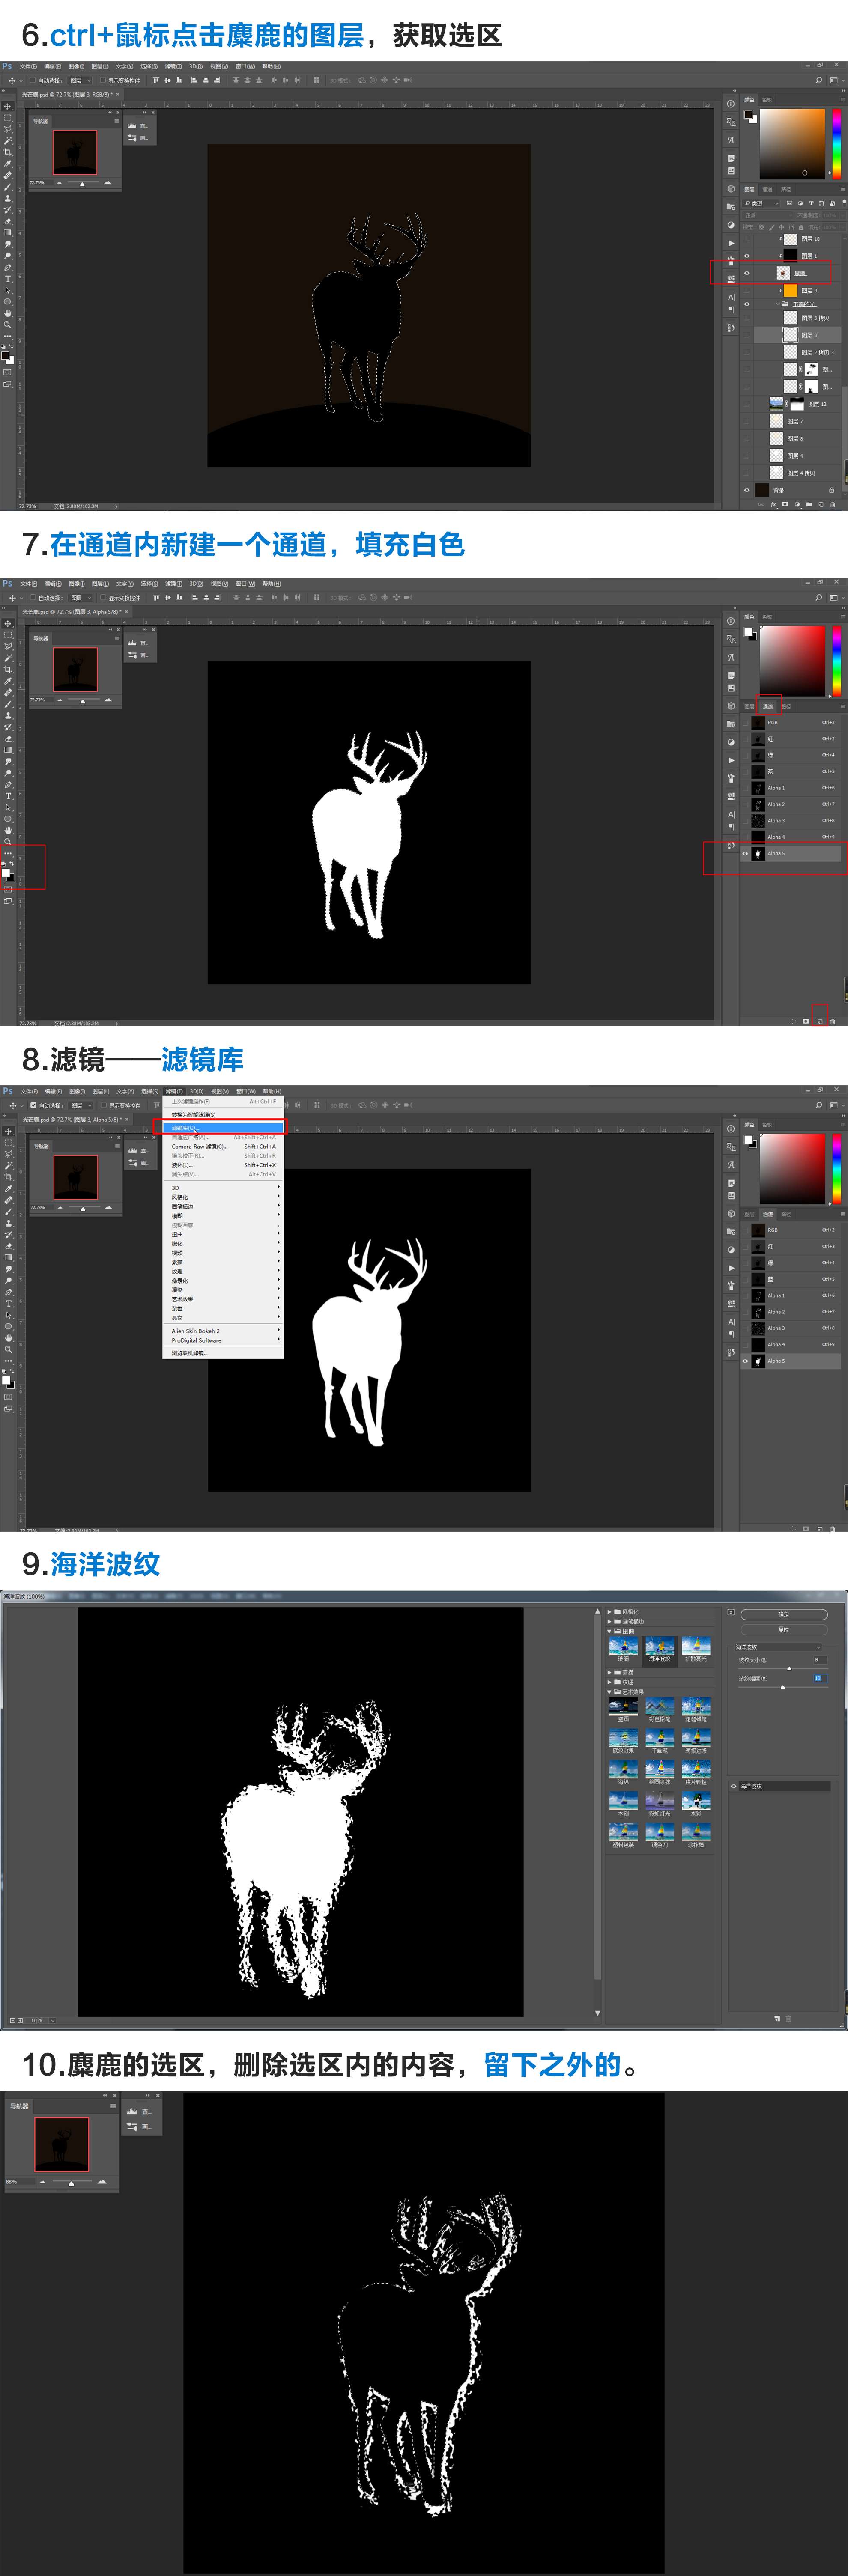Hide the 背景 layer in step 6
Screen dimensions: 848x2576
point(747,490)
